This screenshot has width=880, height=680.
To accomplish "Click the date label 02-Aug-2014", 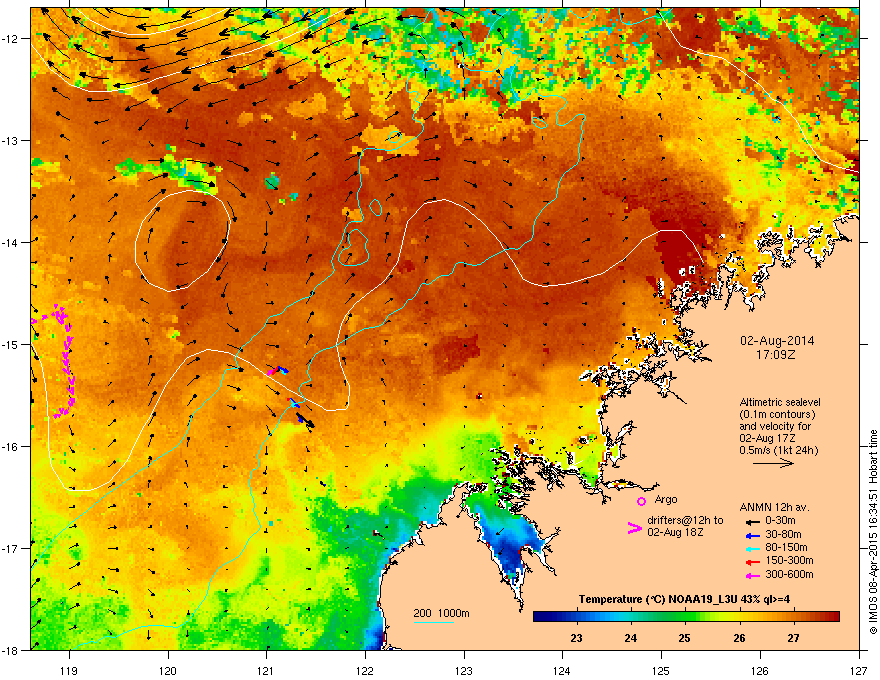I will click(777, 341).
